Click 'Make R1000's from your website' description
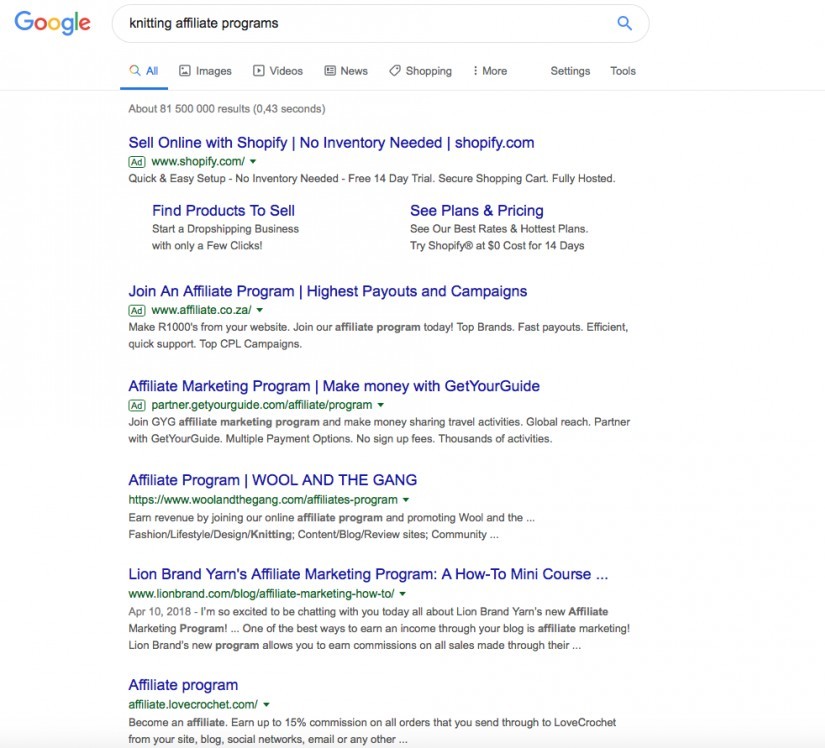The height and width of the screenshot is (748, 825). (378, 336)
